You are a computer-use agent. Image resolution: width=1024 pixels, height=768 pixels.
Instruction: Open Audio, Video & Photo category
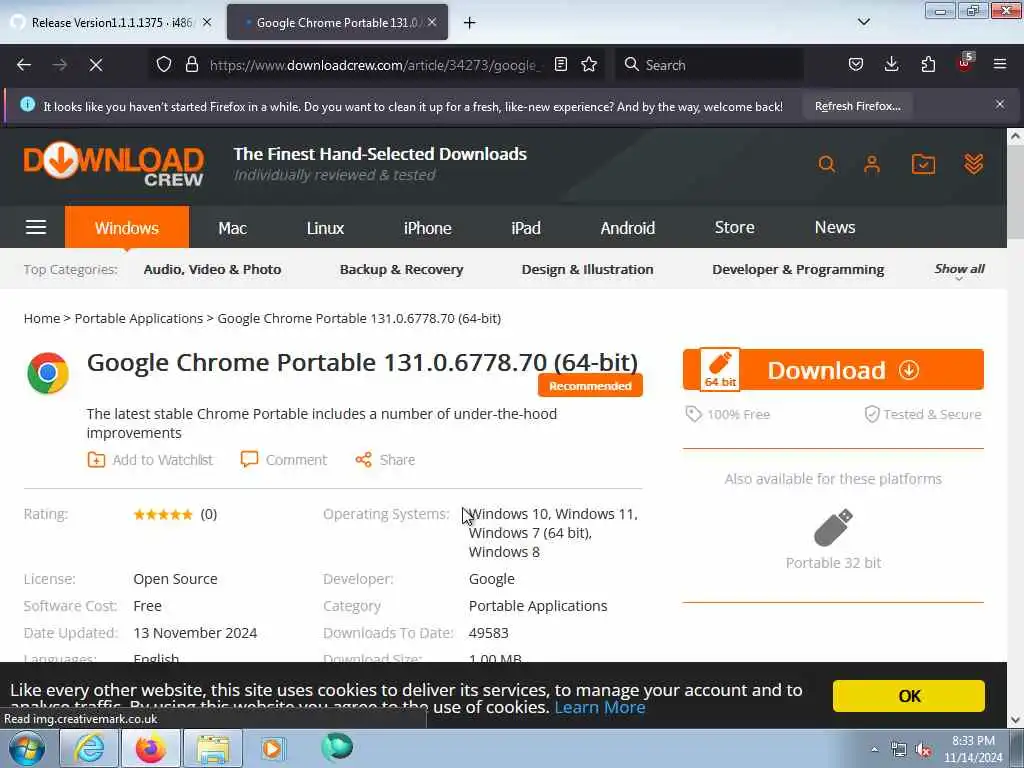212,269
